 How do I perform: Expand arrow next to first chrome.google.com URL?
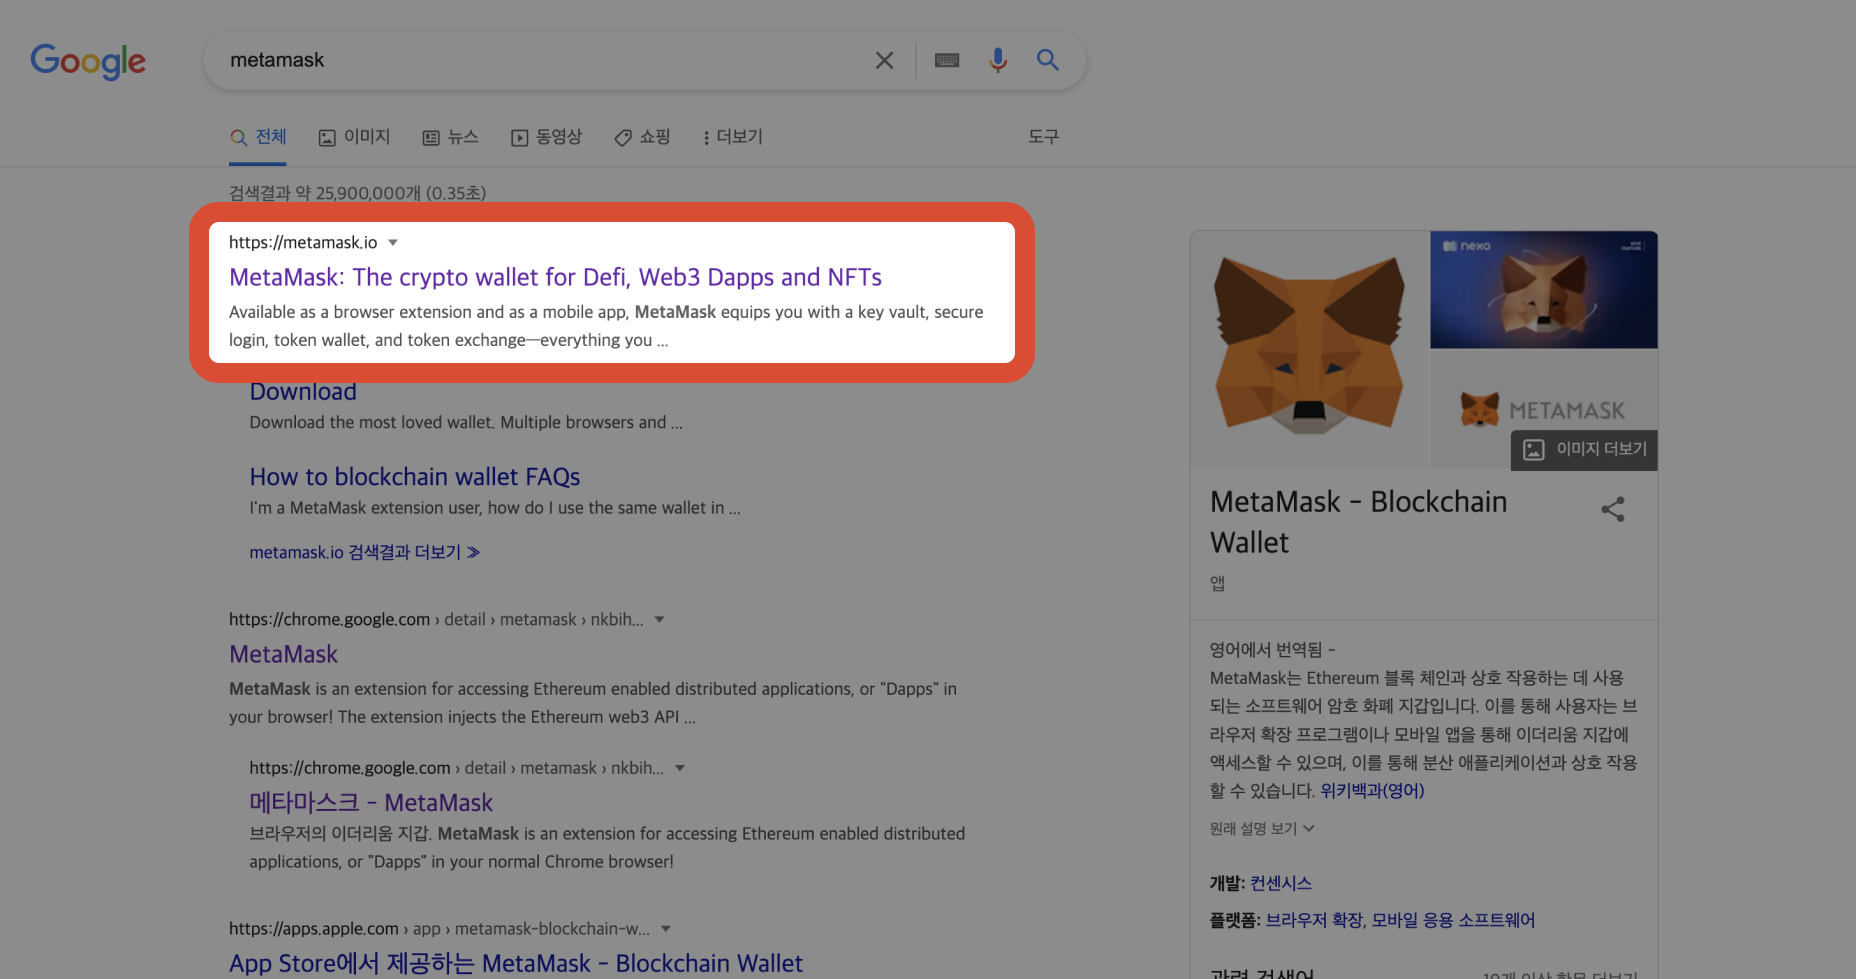pos(659,619)
